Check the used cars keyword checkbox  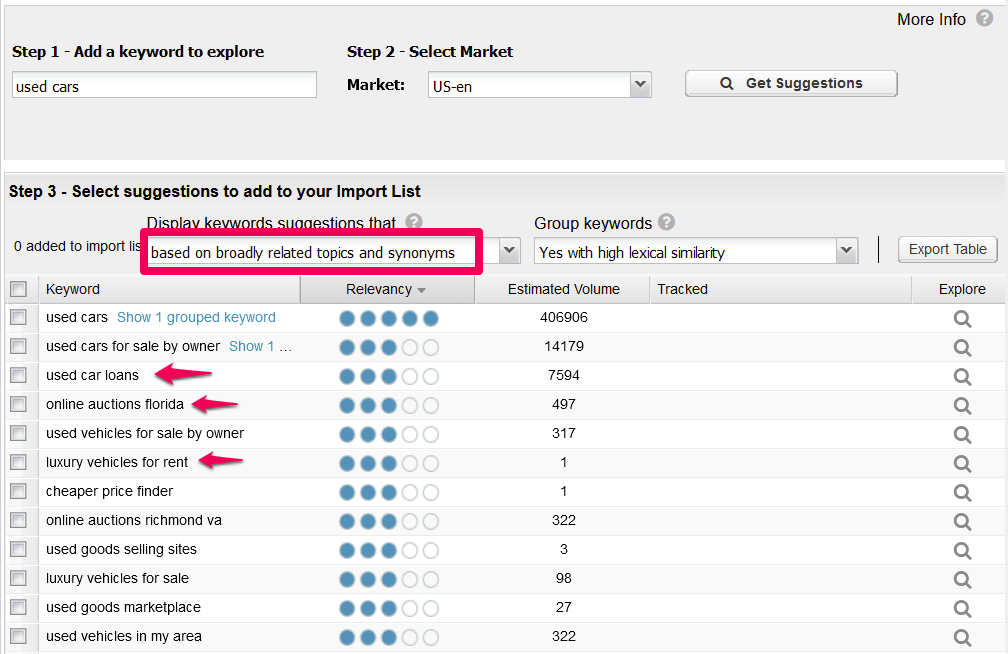tap(18, 317)
